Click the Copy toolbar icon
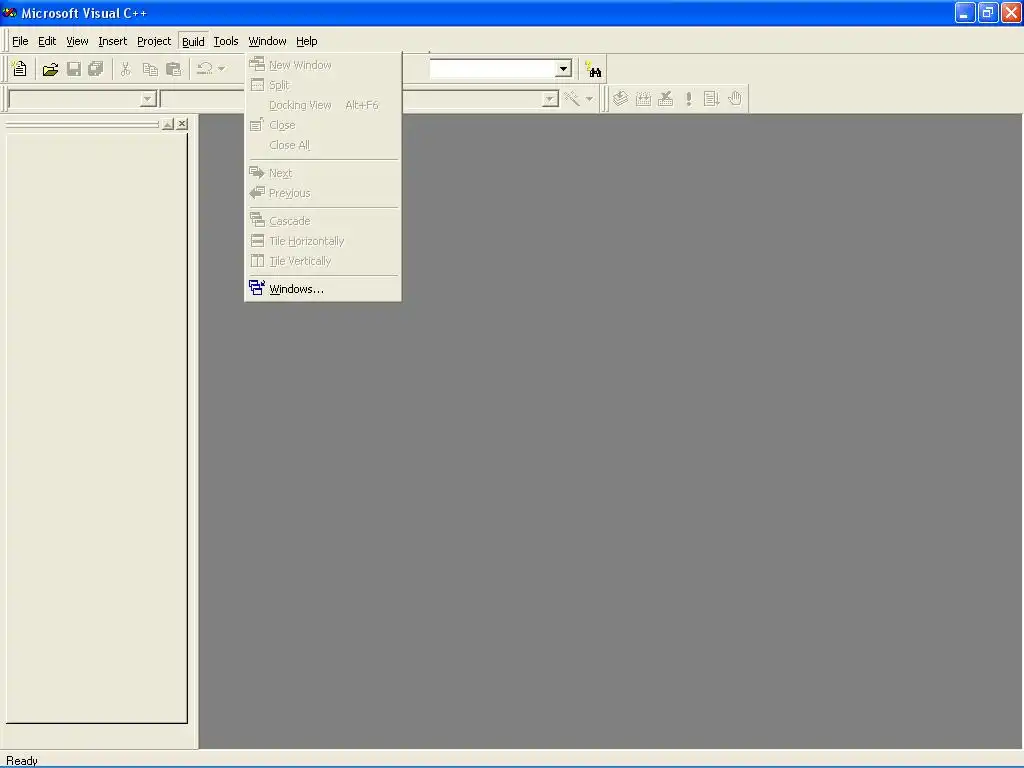The image size is (1024, 768). 150,69
